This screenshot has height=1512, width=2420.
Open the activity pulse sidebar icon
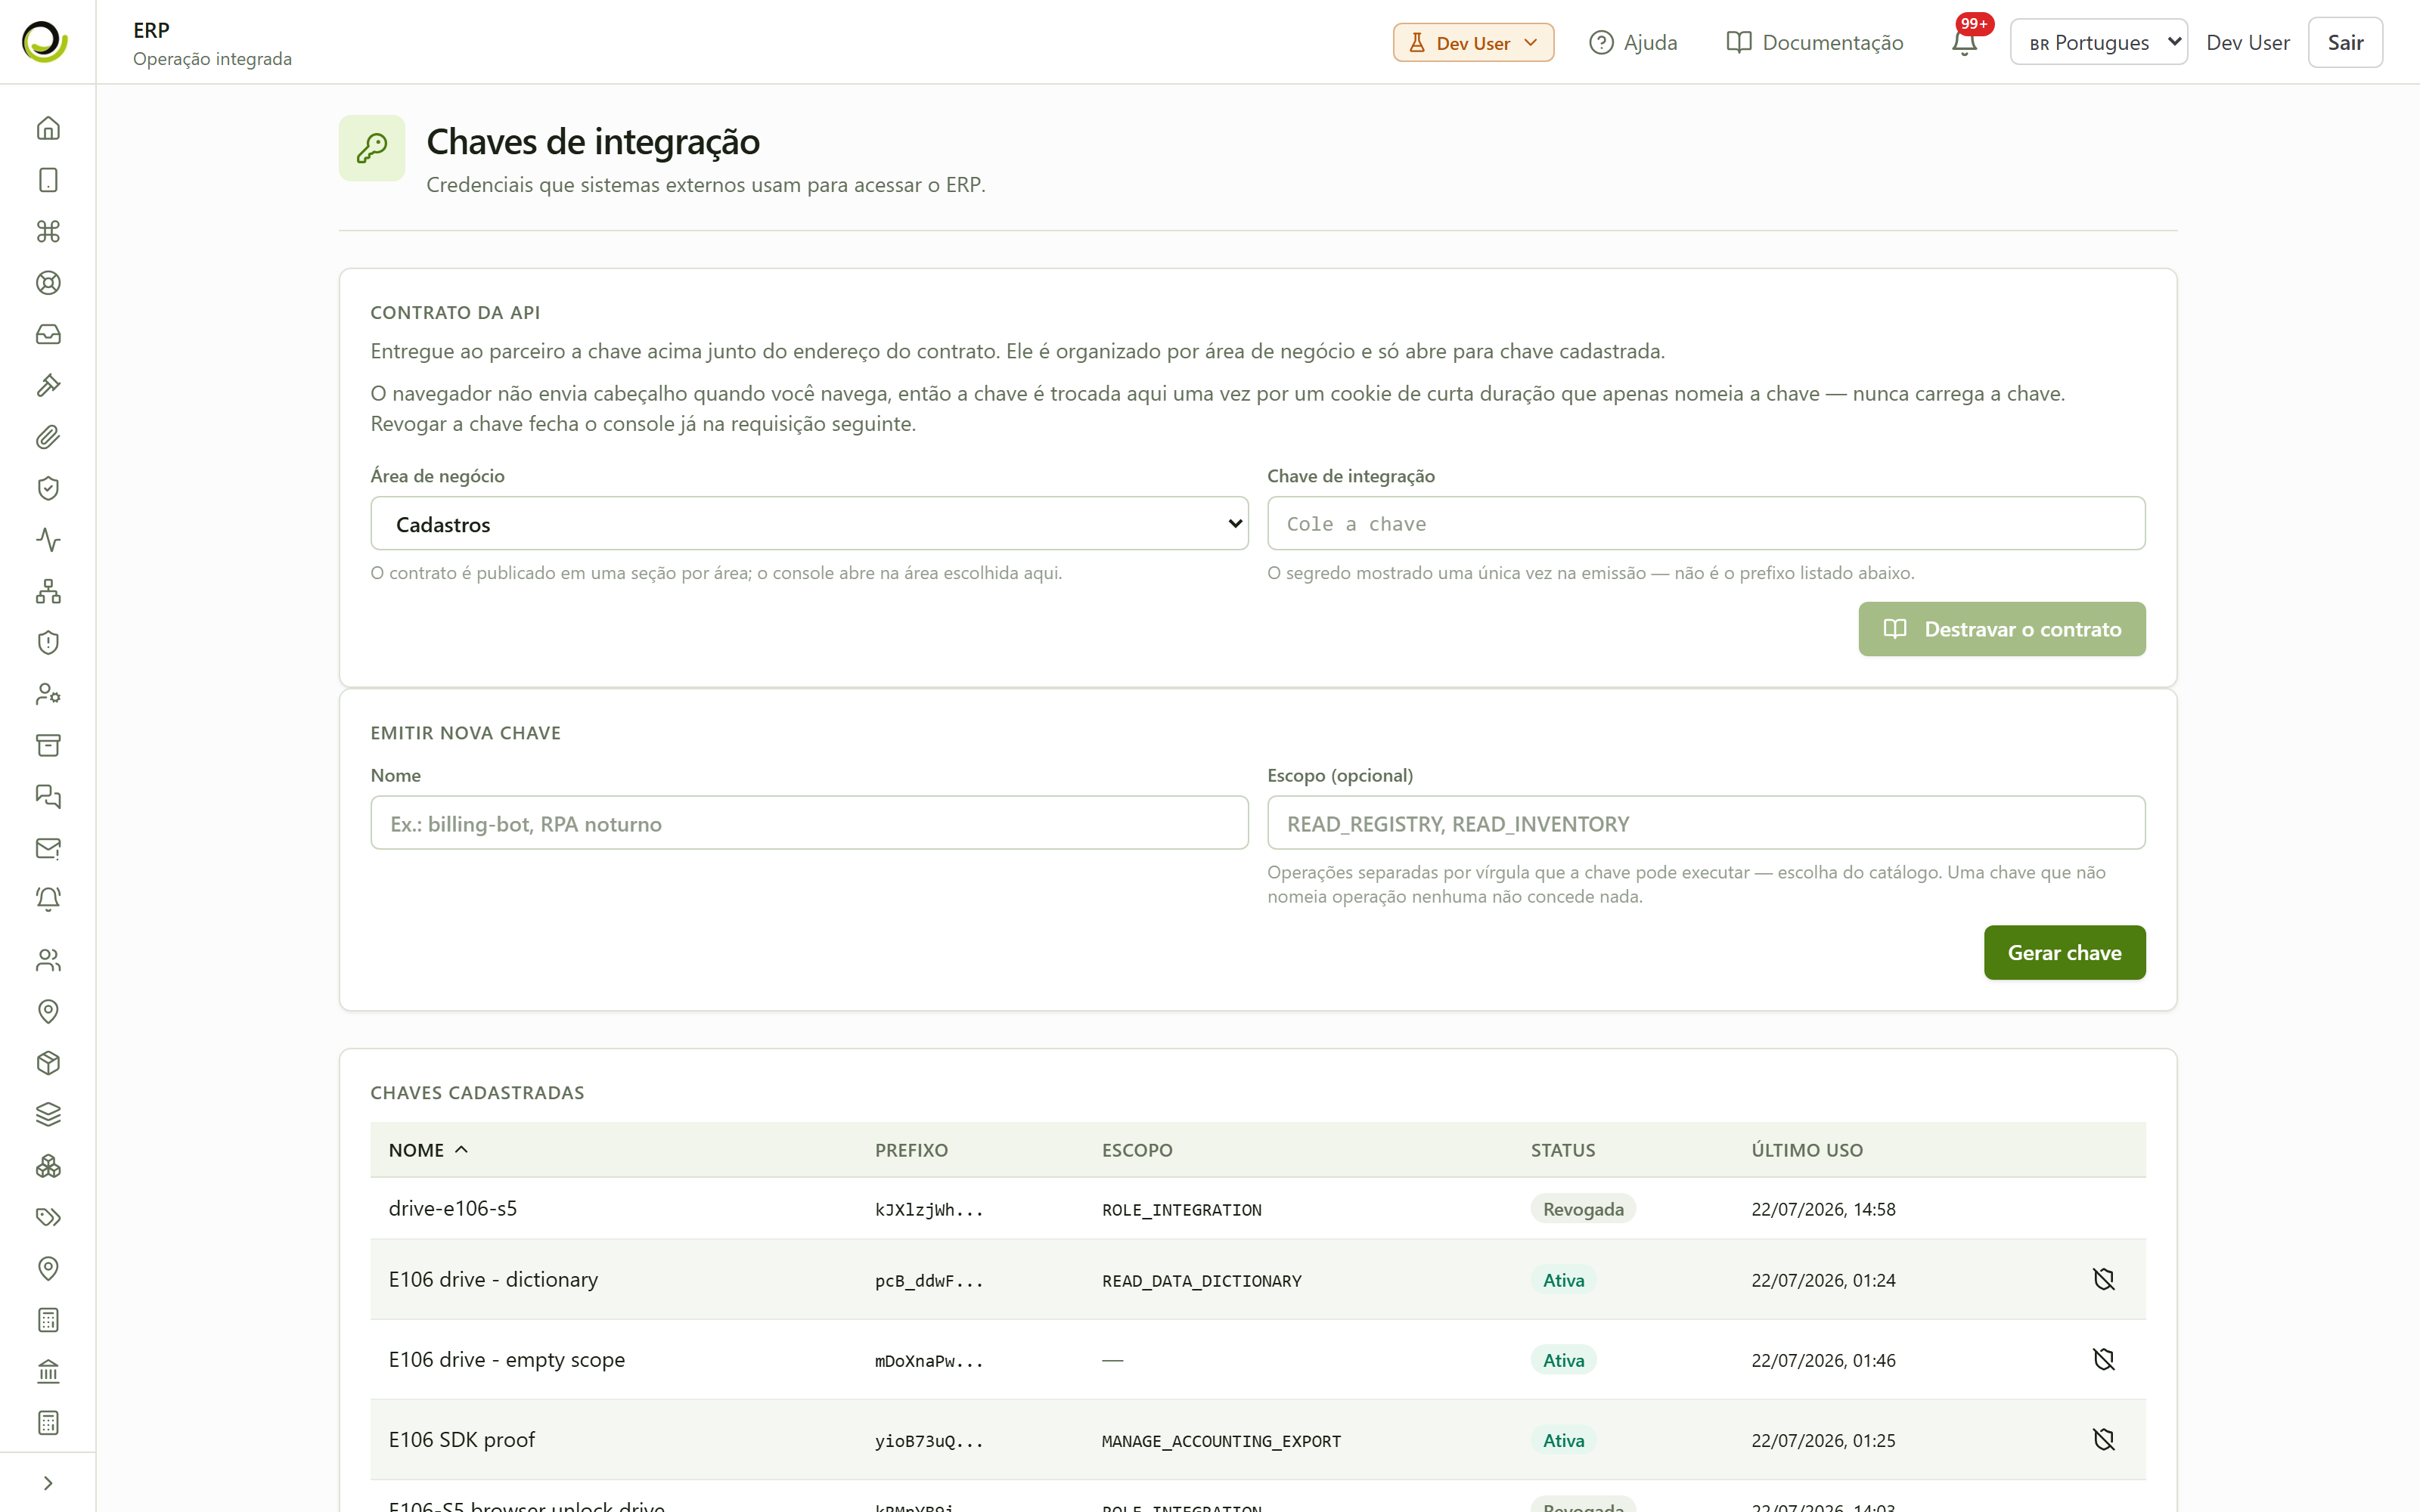[x=48, y=540]
